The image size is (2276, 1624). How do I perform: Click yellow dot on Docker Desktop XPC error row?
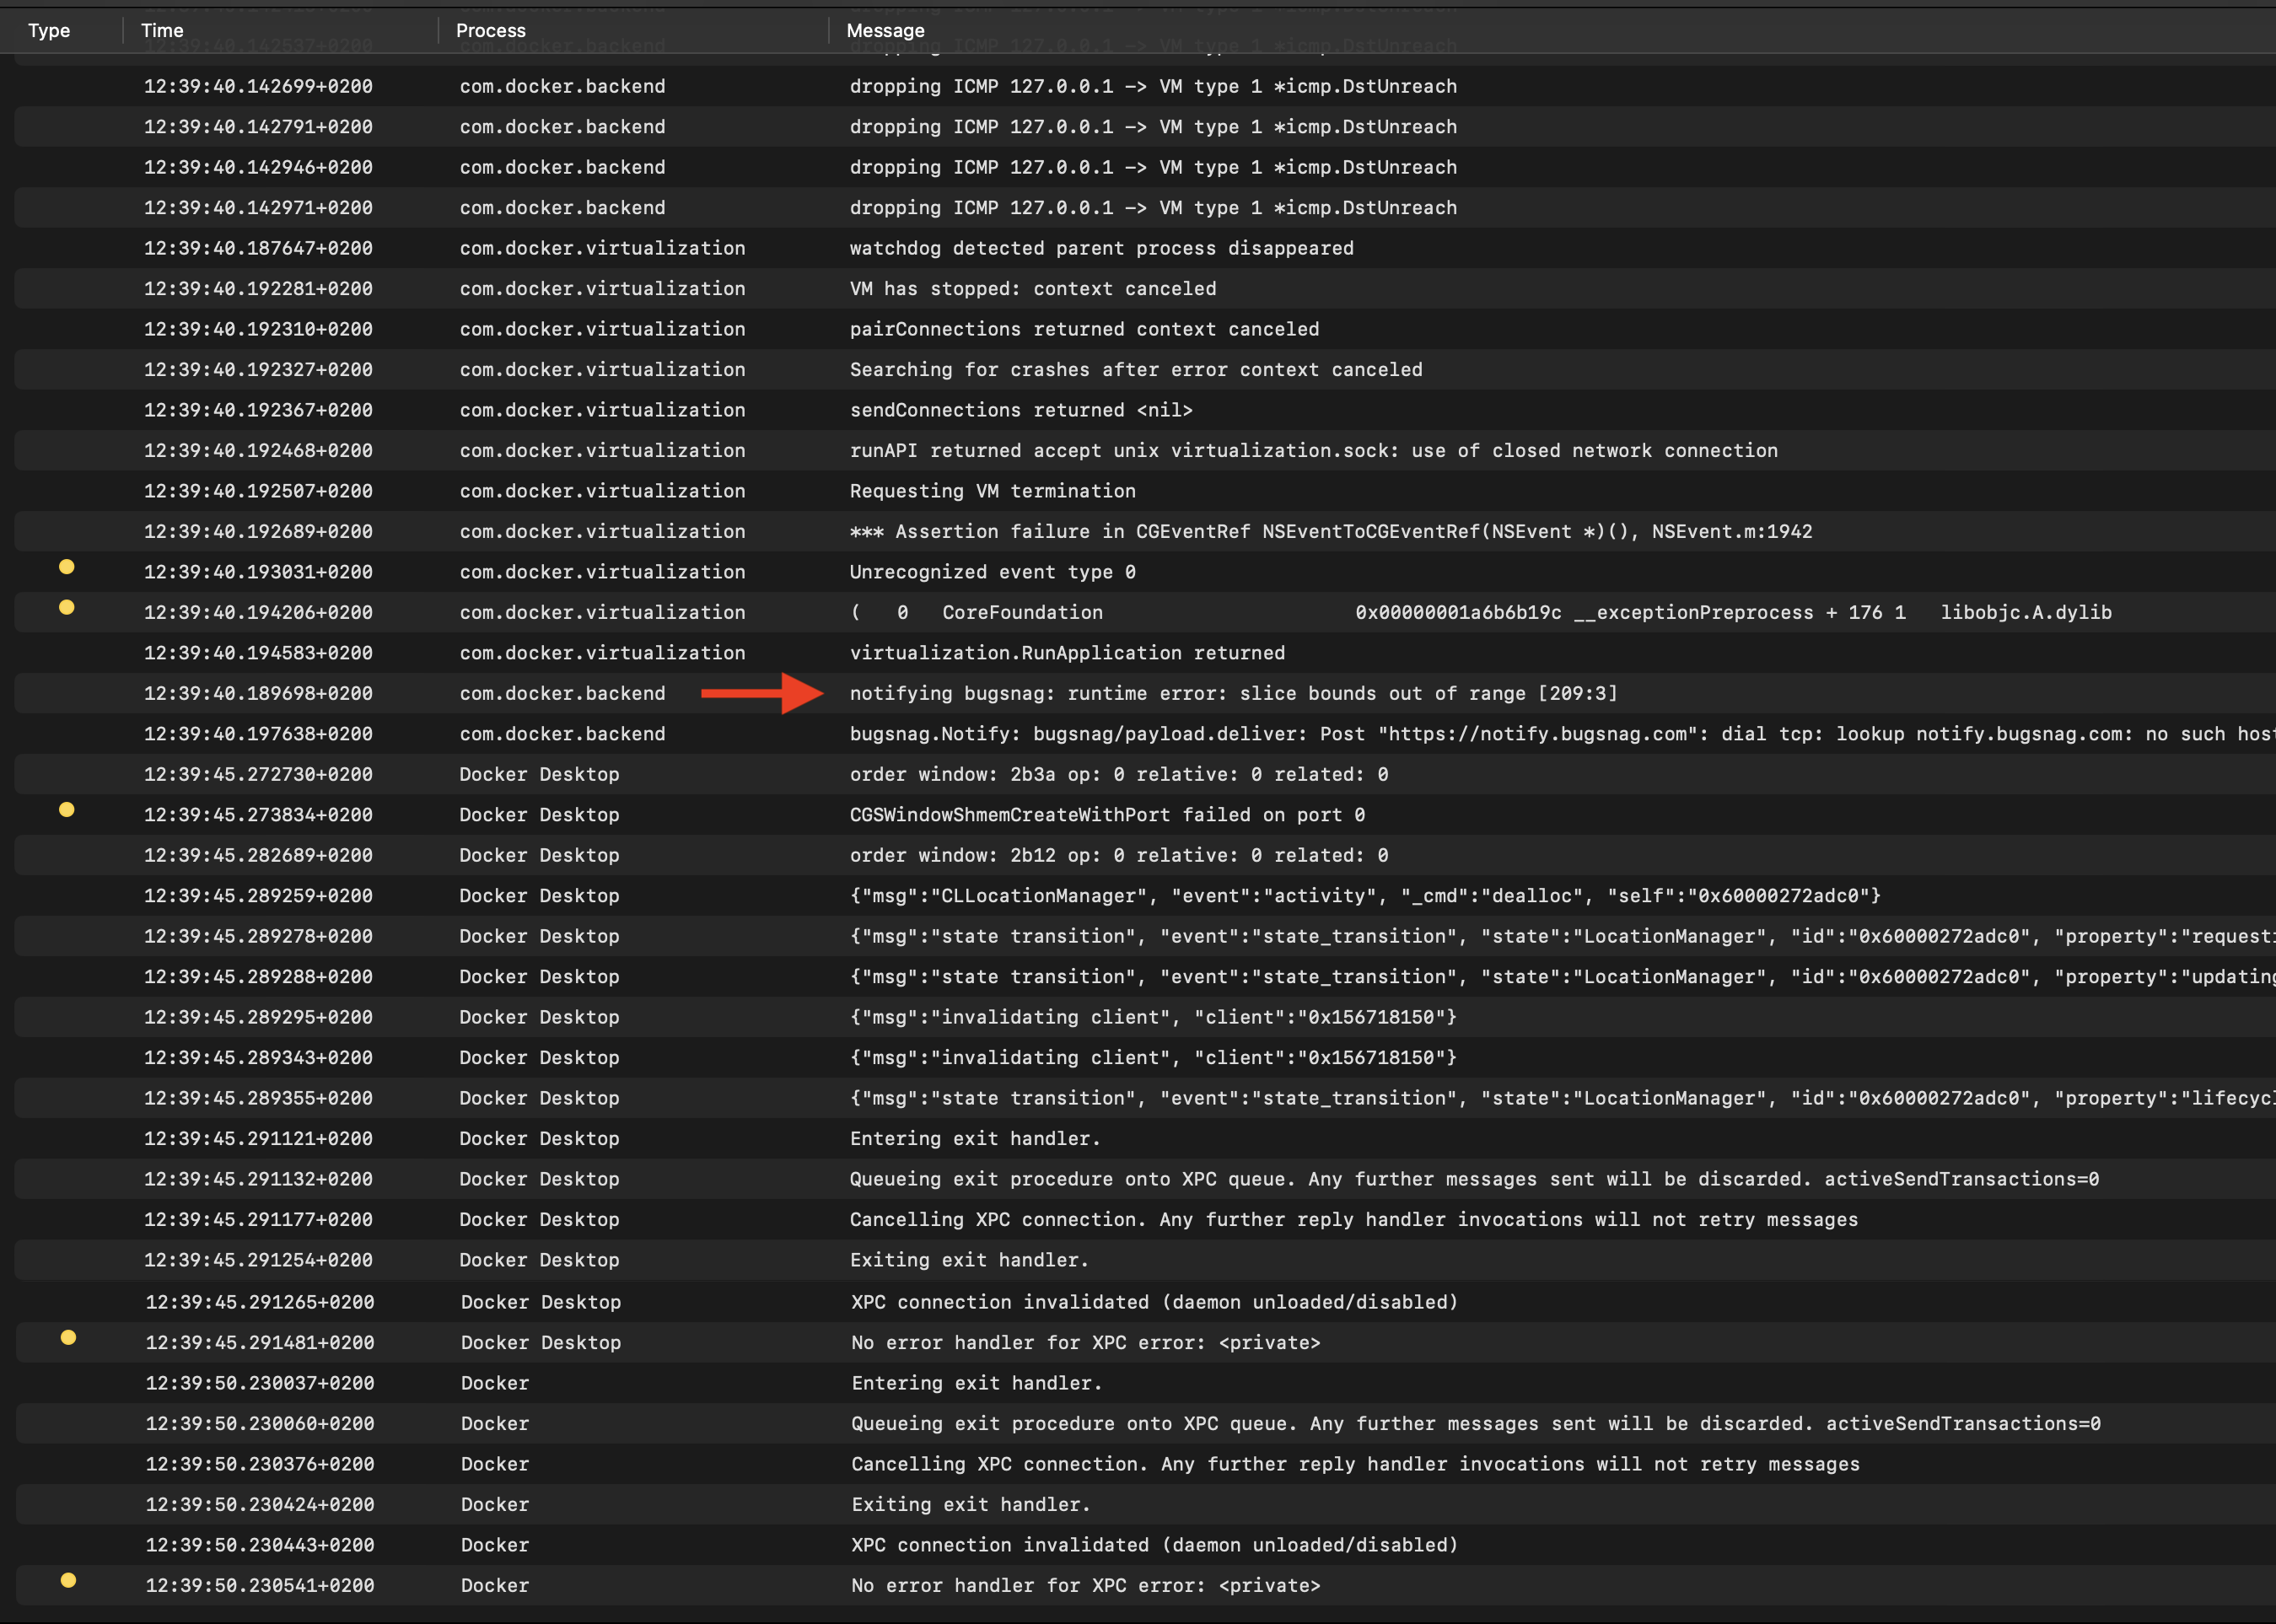[x=68, y=1337]
